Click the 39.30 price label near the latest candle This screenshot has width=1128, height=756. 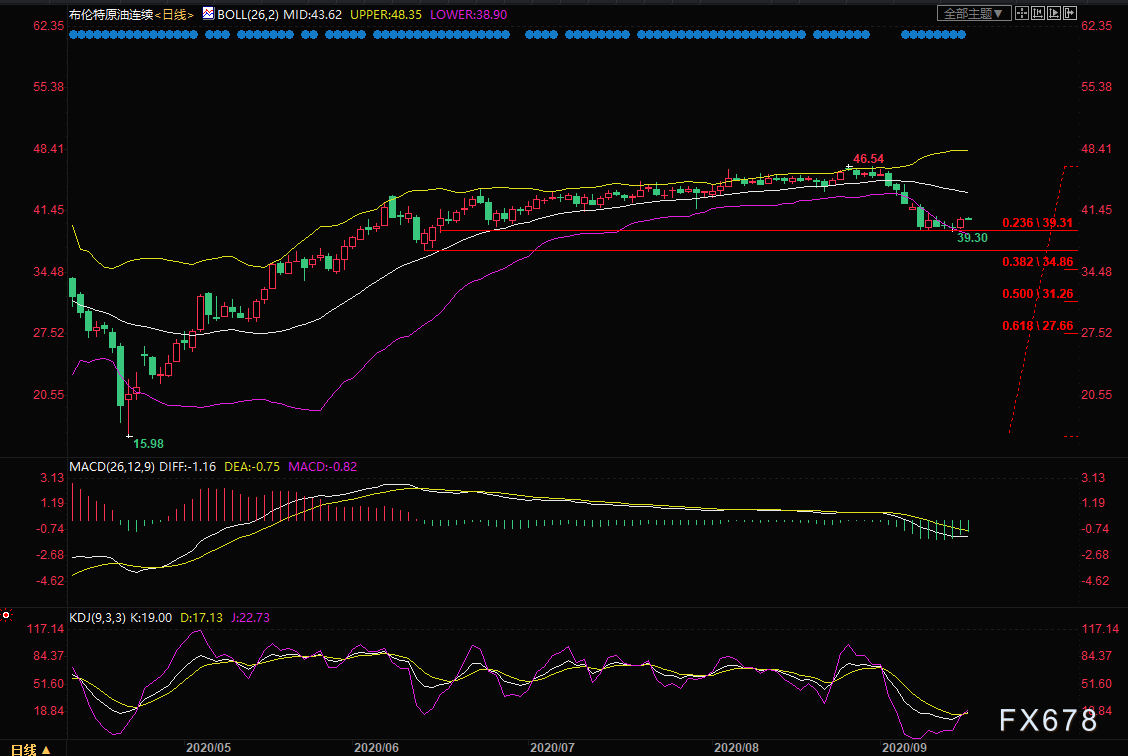click(x=972, y=238)
